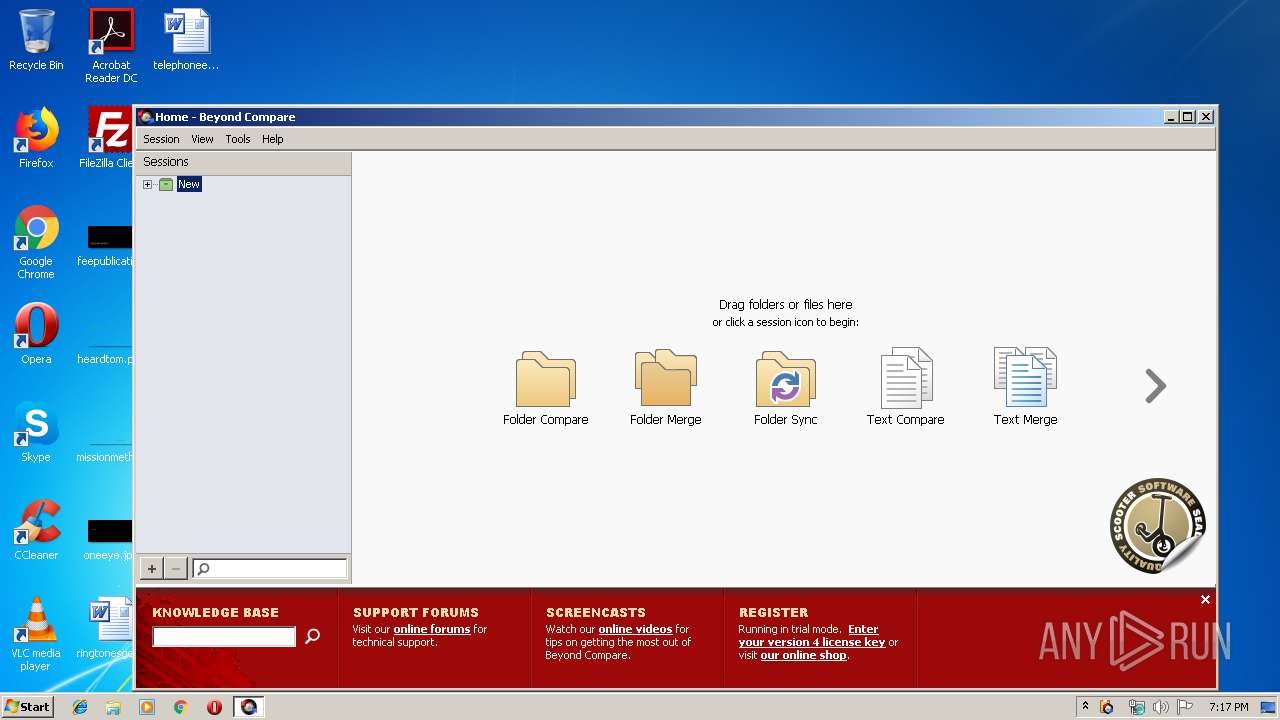The width and height of the screenshot is (1280, 720).
Task: Open the Windows Start menu
Action: [27, 706]
